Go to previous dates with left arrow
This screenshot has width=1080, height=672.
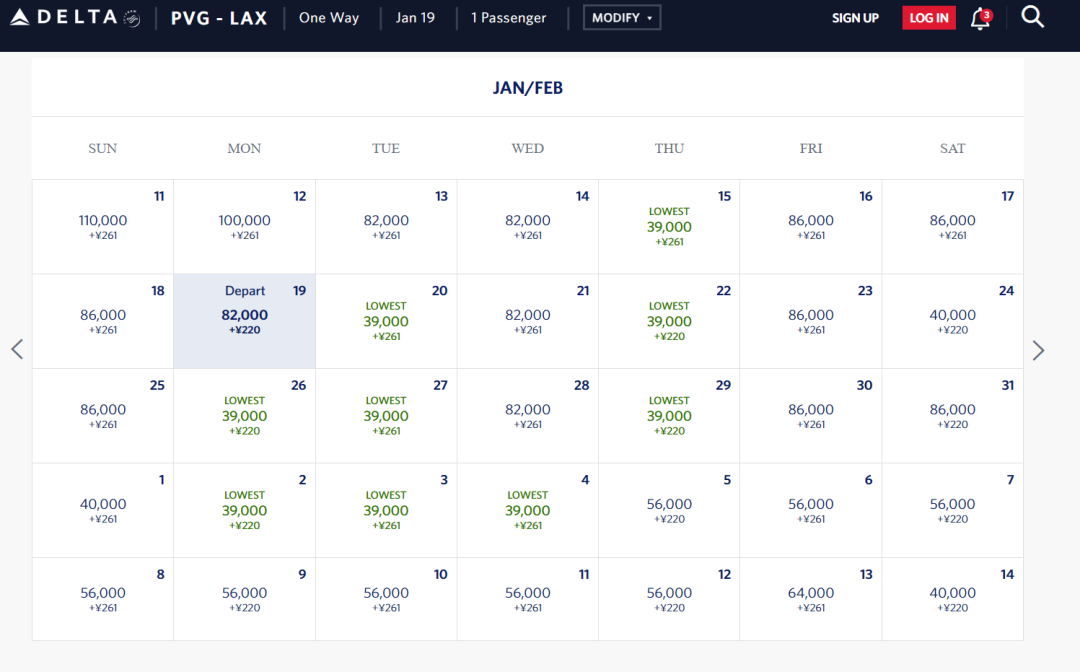pyautogui.click(x=17, y=350)
